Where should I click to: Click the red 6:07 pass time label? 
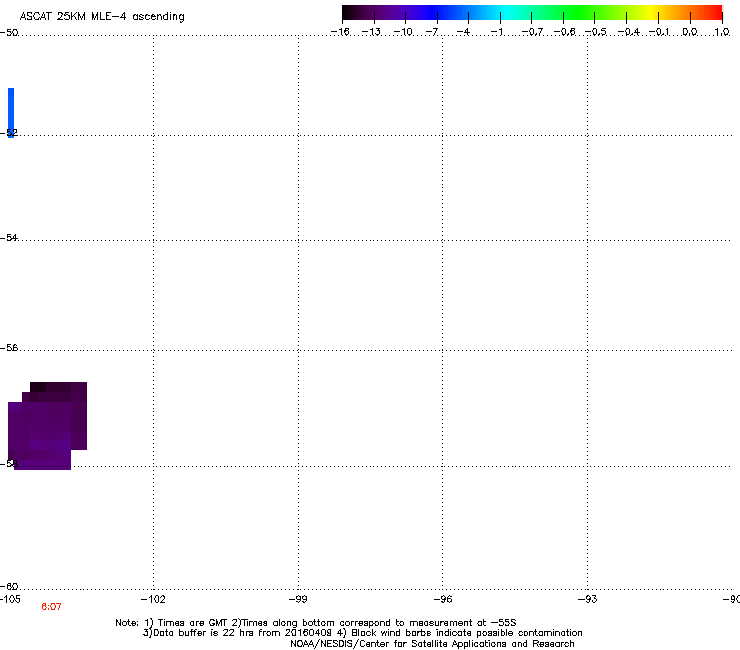click(x=51, y=607)
